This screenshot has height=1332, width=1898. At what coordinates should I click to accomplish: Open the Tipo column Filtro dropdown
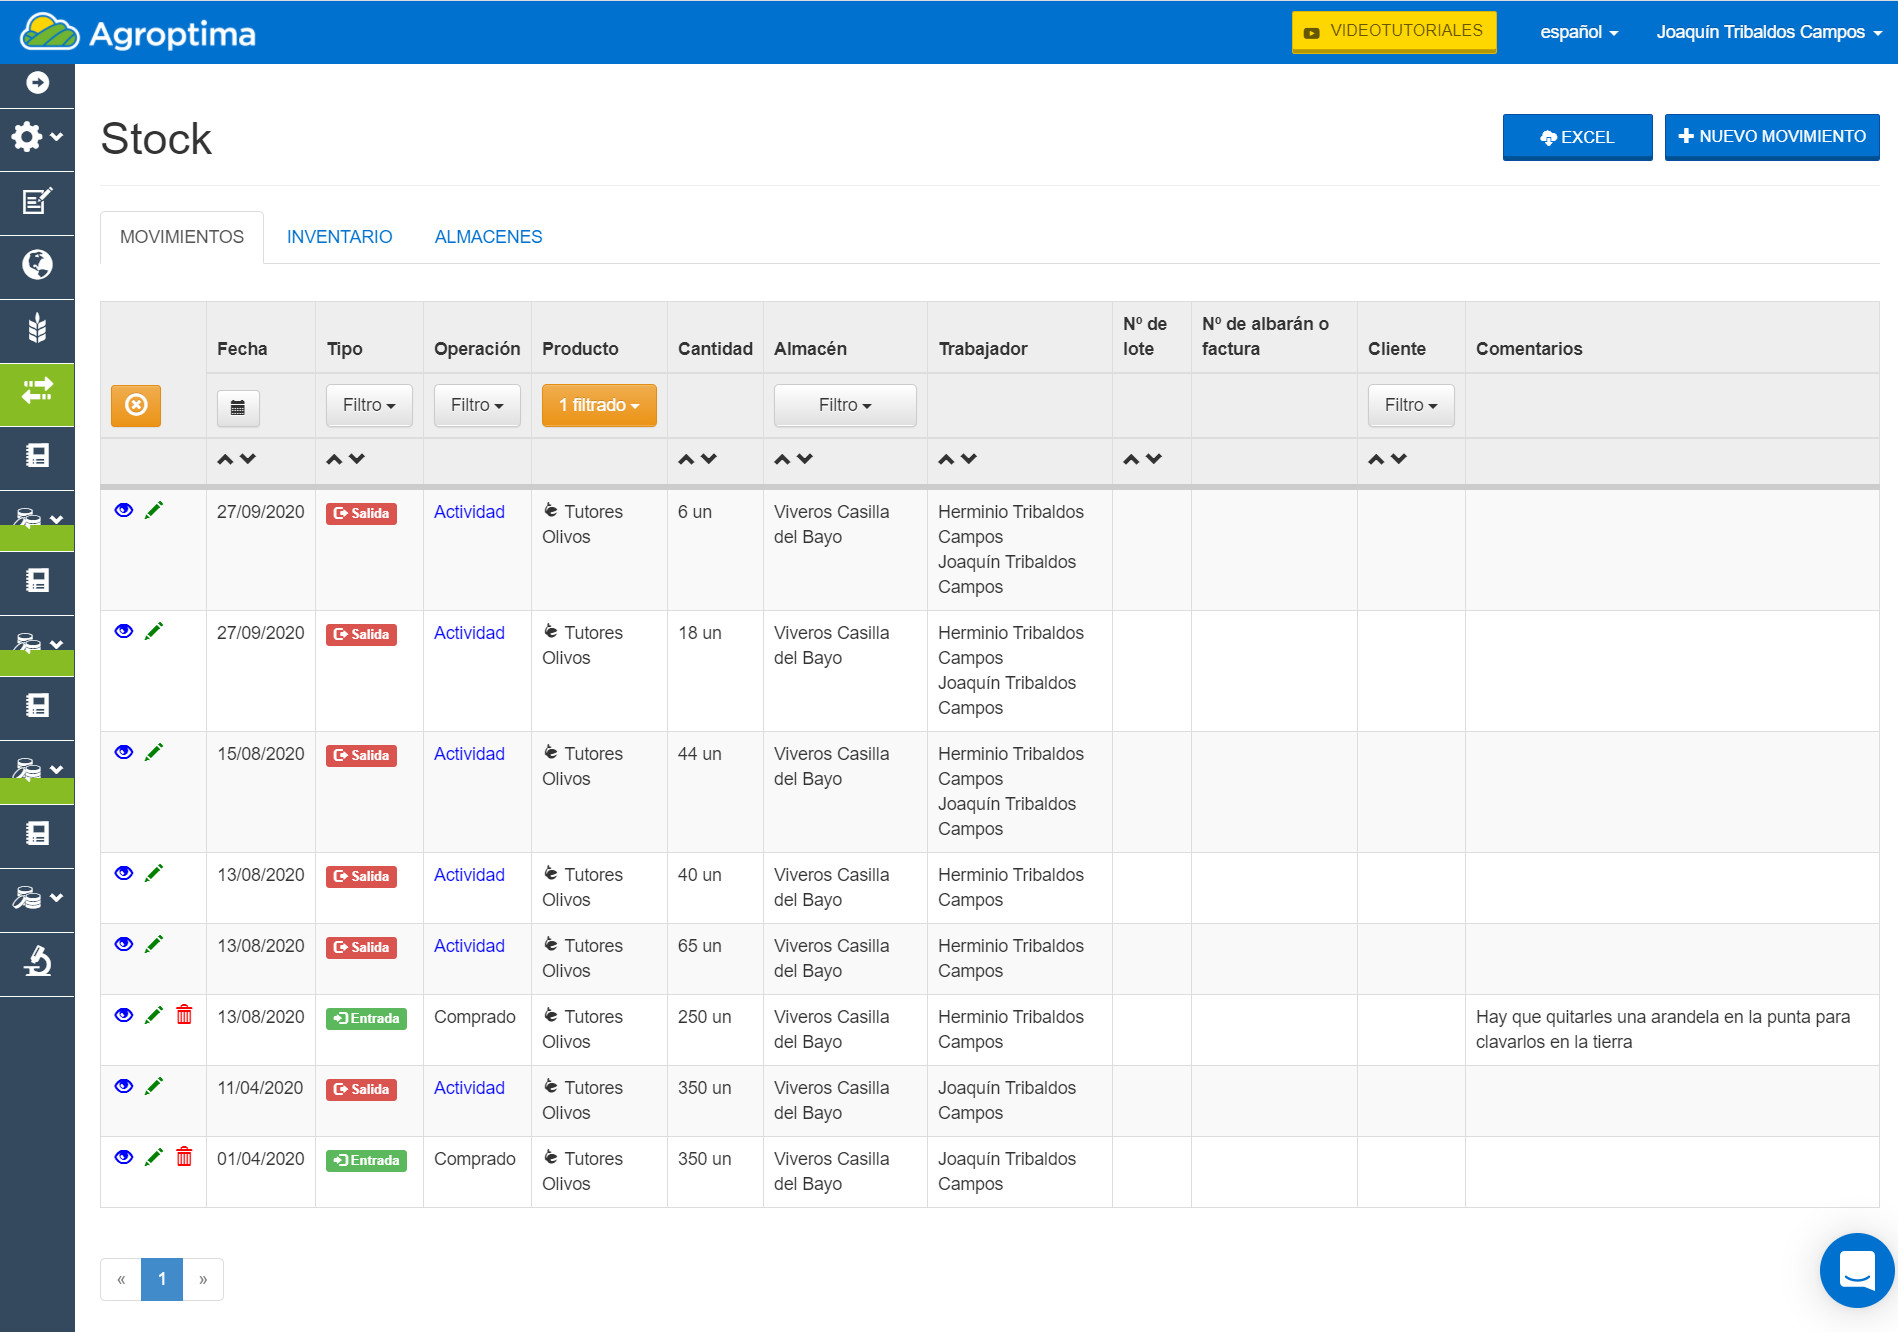click(369, 405)
